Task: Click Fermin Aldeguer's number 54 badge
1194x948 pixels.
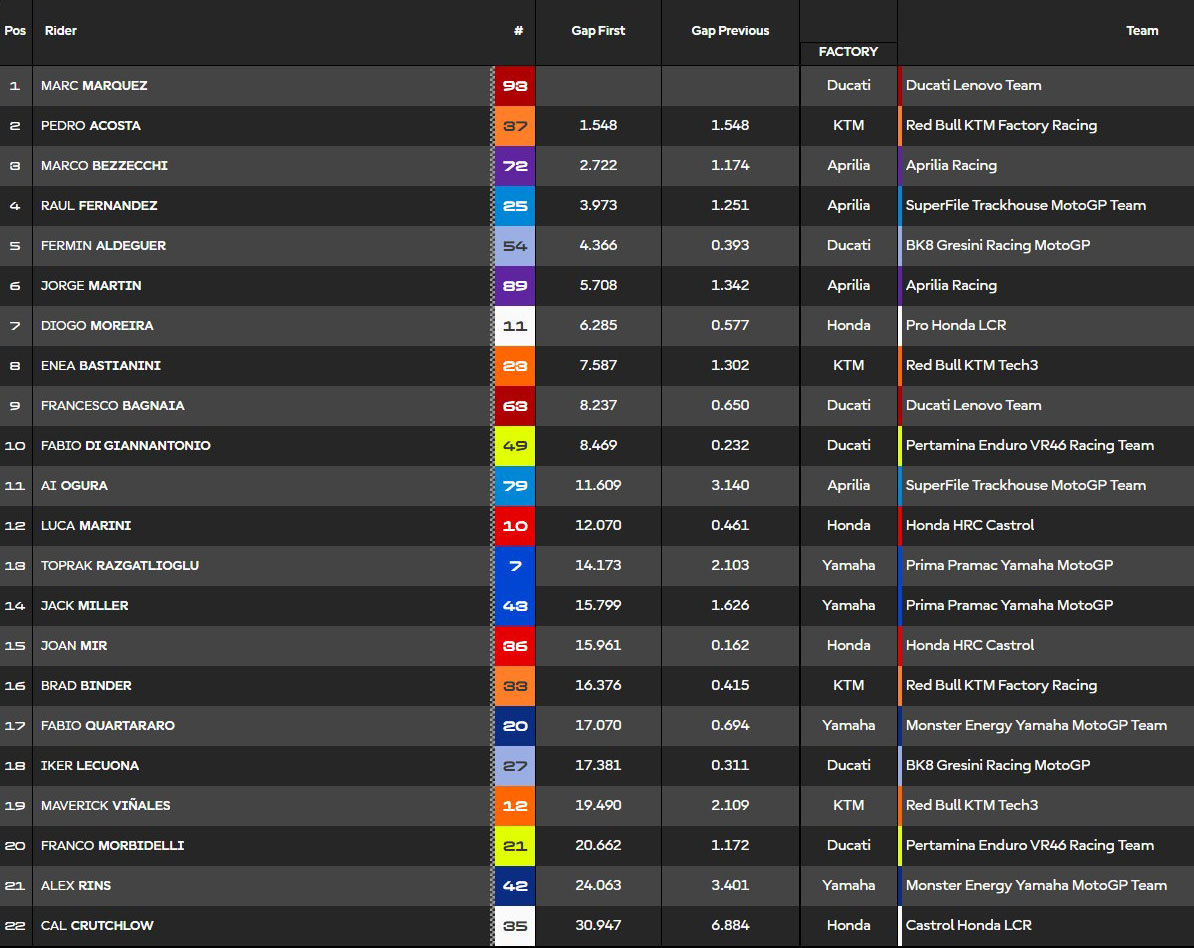Action: (x=515, y=246)
